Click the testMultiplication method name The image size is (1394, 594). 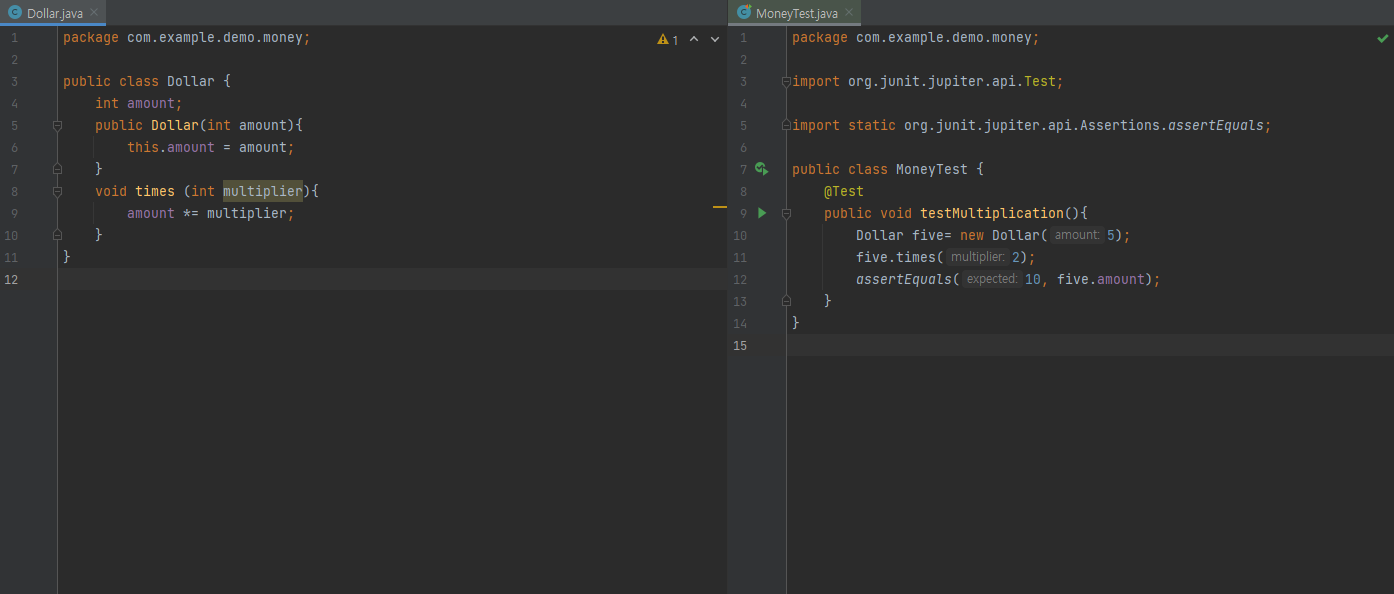click(992, 213)
